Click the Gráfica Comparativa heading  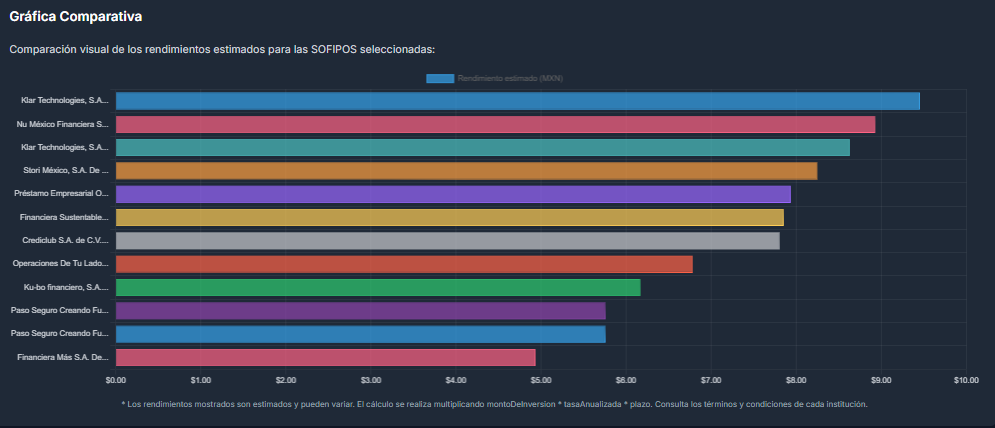(x=76, y=17)
